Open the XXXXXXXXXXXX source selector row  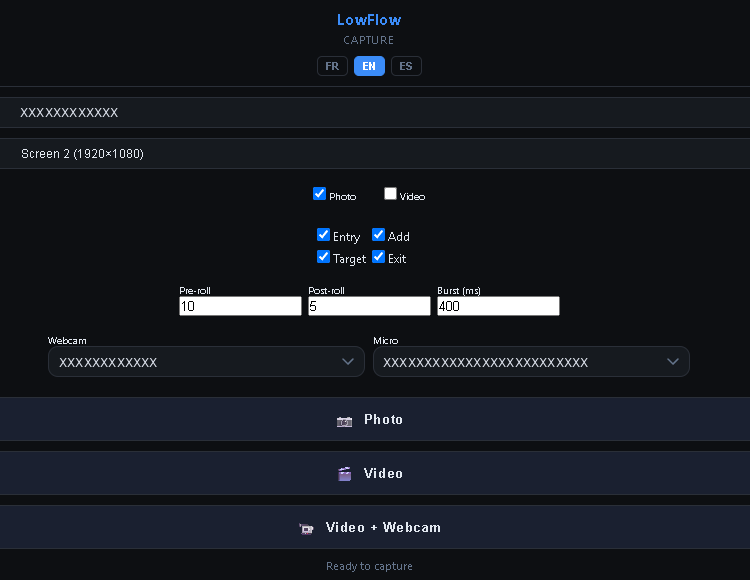[375, 112]
